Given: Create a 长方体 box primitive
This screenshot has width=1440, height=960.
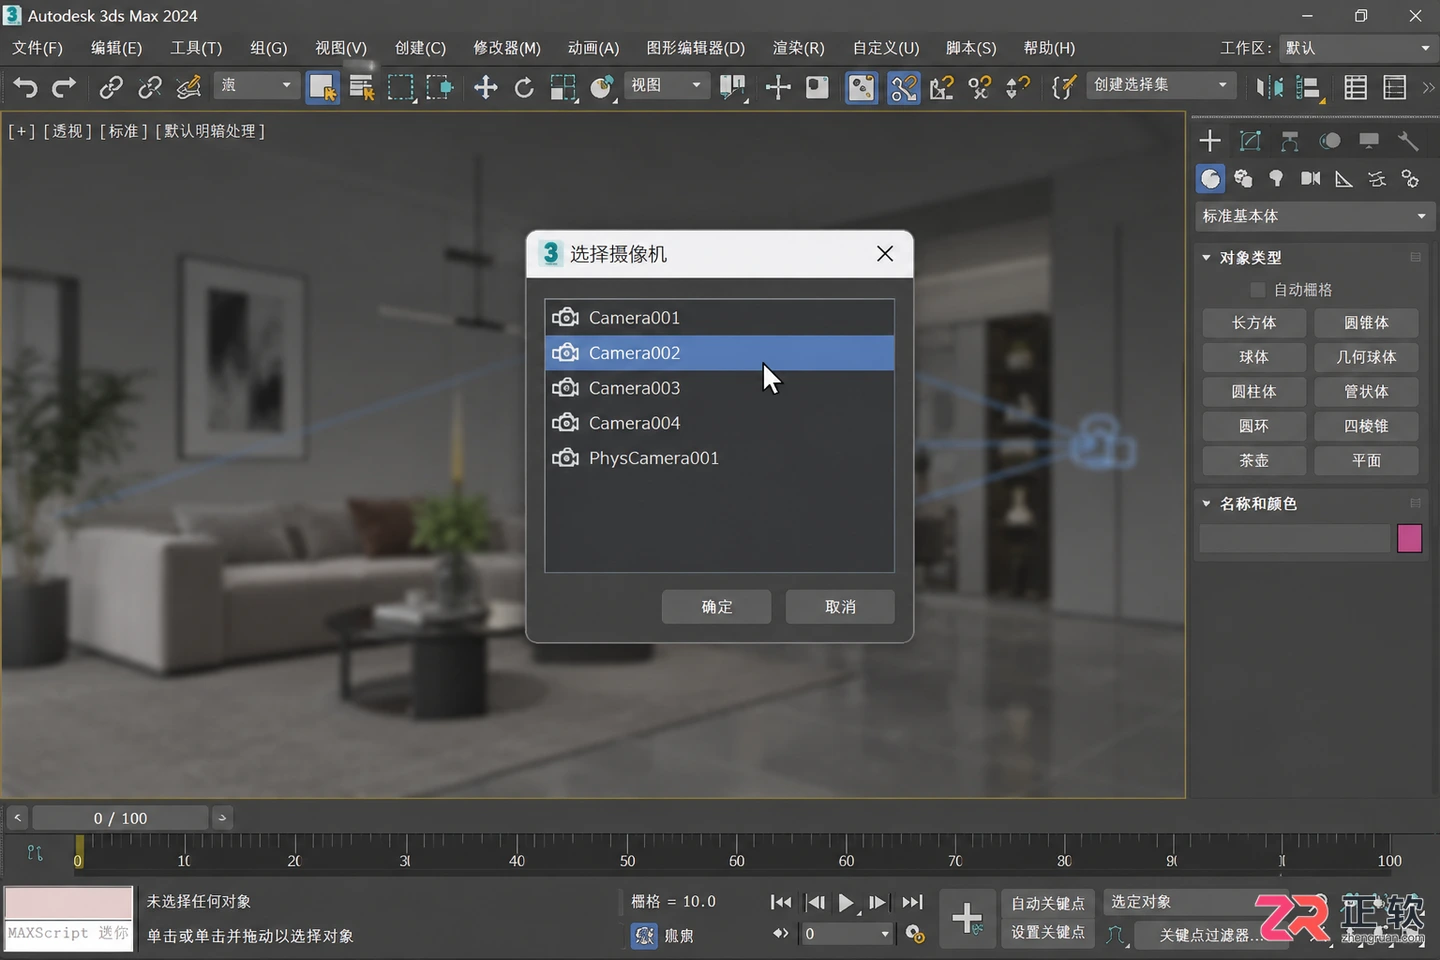Looking at the screenshot, I should (x=1254, y=323).
